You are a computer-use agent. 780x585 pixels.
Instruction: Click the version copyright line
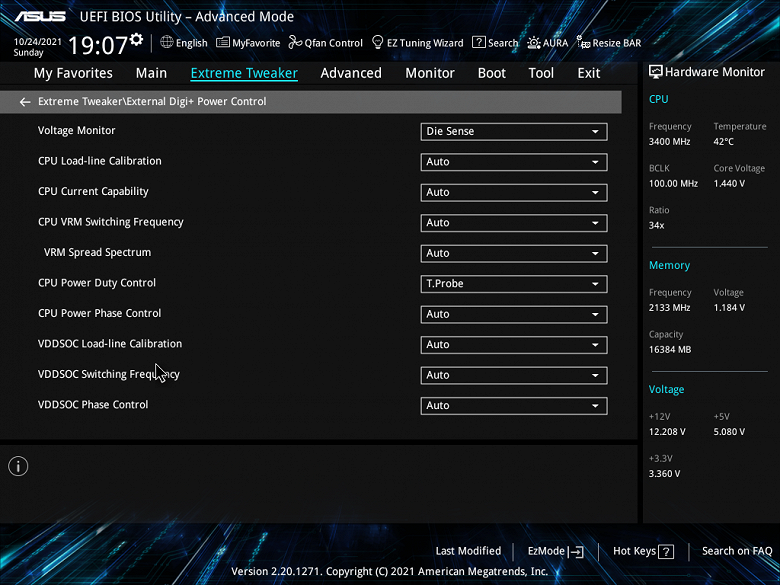(x=390, y=572)
